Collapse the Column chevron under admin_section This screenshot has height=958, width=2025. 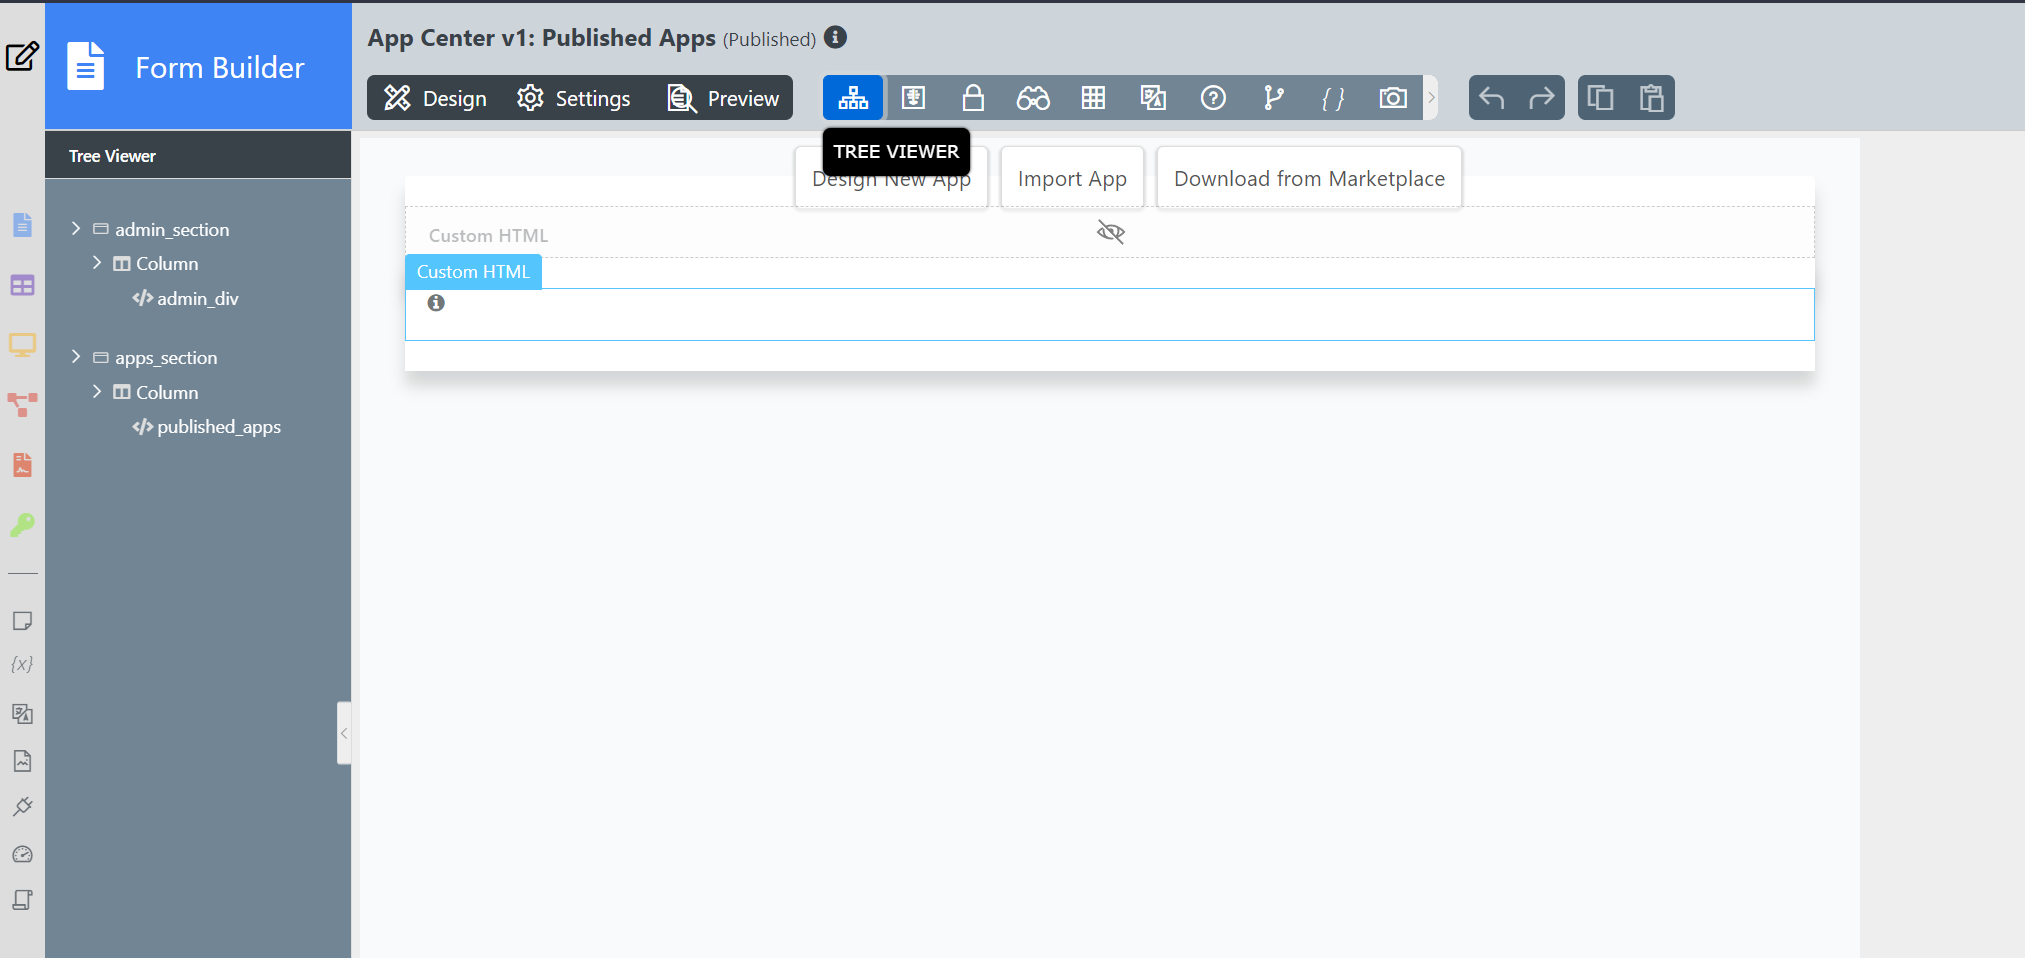point(97,263)
